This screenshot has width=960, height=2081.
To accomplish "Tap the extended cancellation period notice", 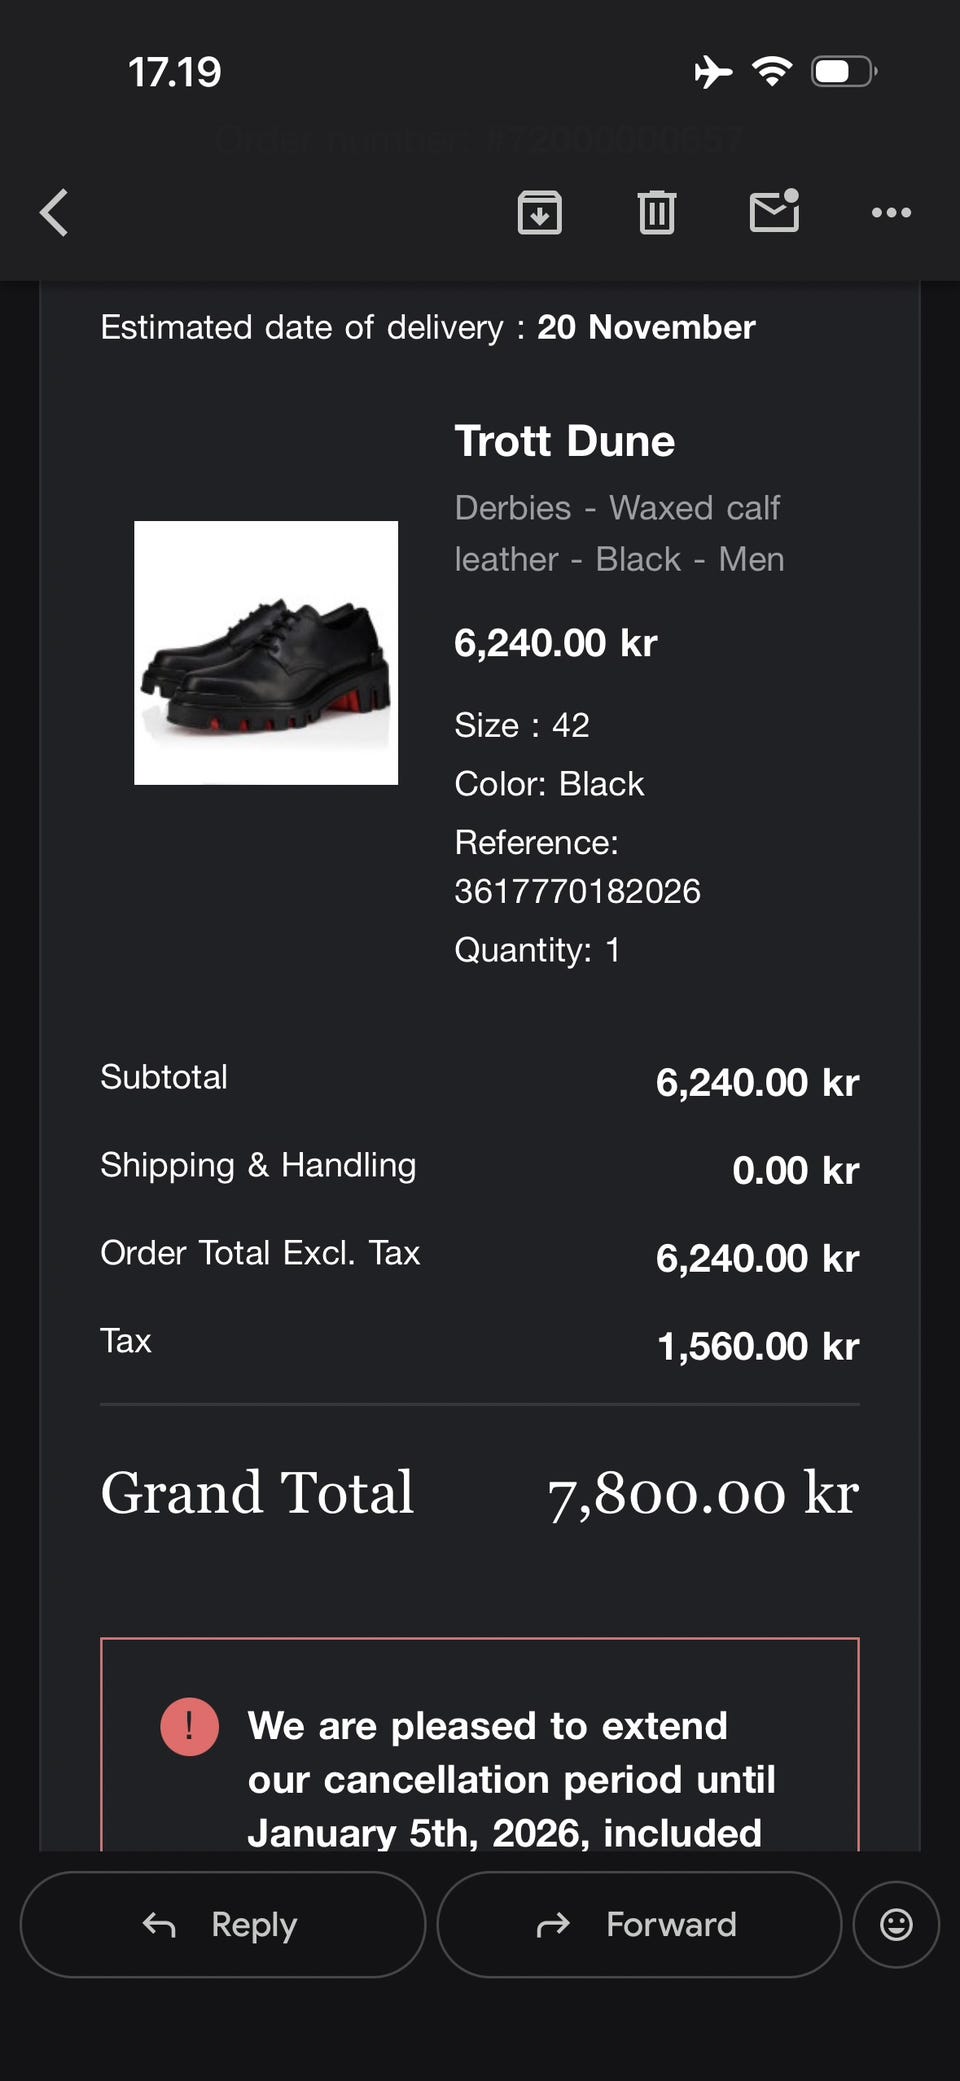I will [511, 1779].
